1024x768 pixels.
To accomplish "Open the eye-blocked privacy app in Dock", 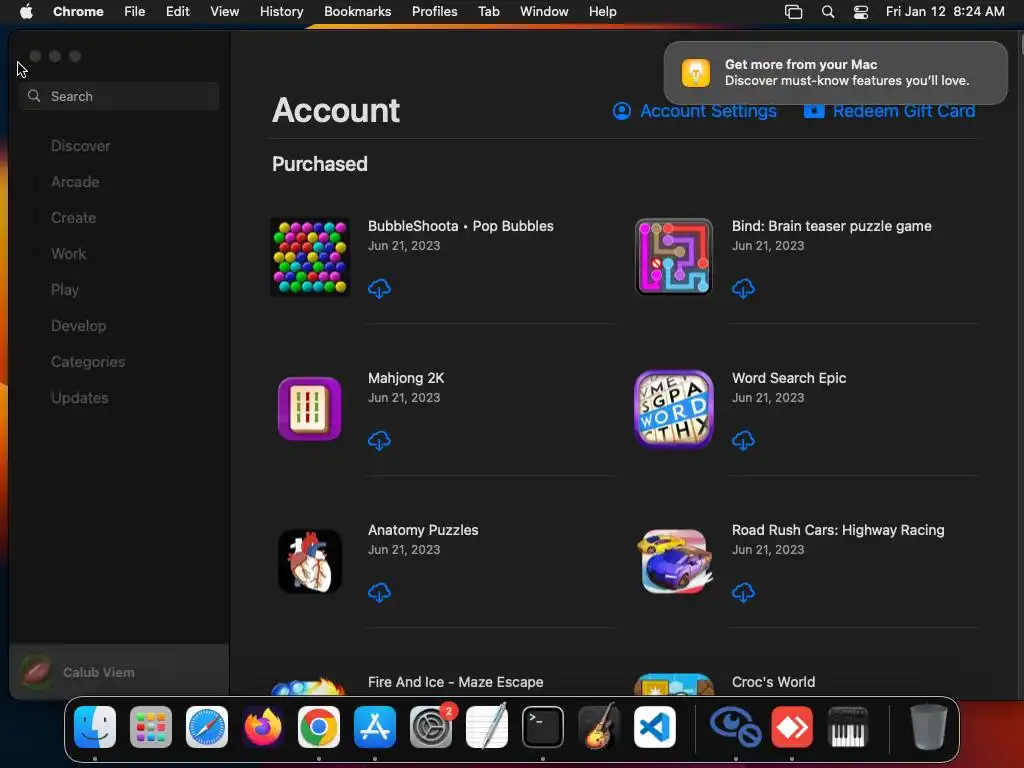I will 735,727.
